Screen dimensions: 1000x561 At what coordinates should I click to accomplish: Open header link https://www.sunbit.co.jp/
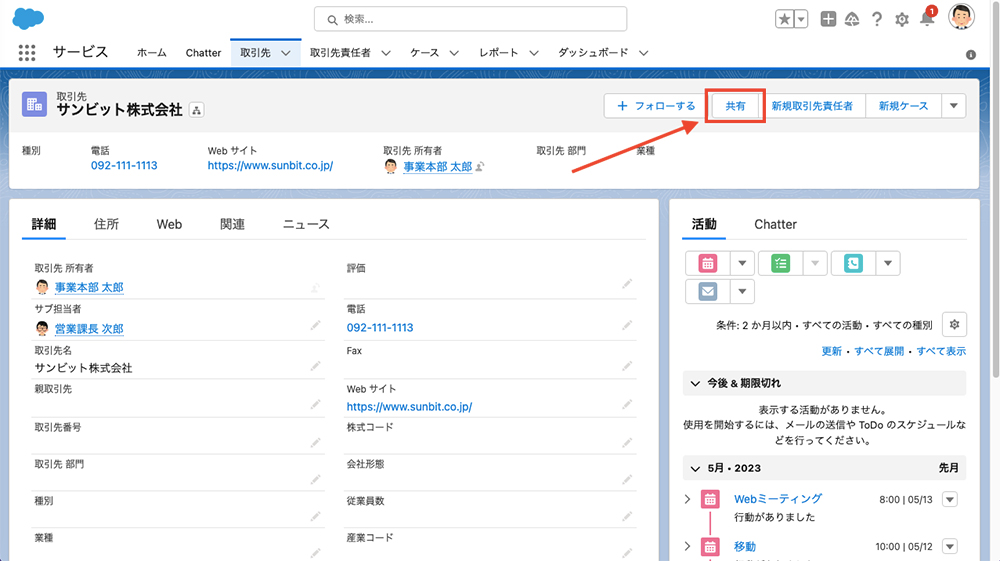click(x=270, y=166)
